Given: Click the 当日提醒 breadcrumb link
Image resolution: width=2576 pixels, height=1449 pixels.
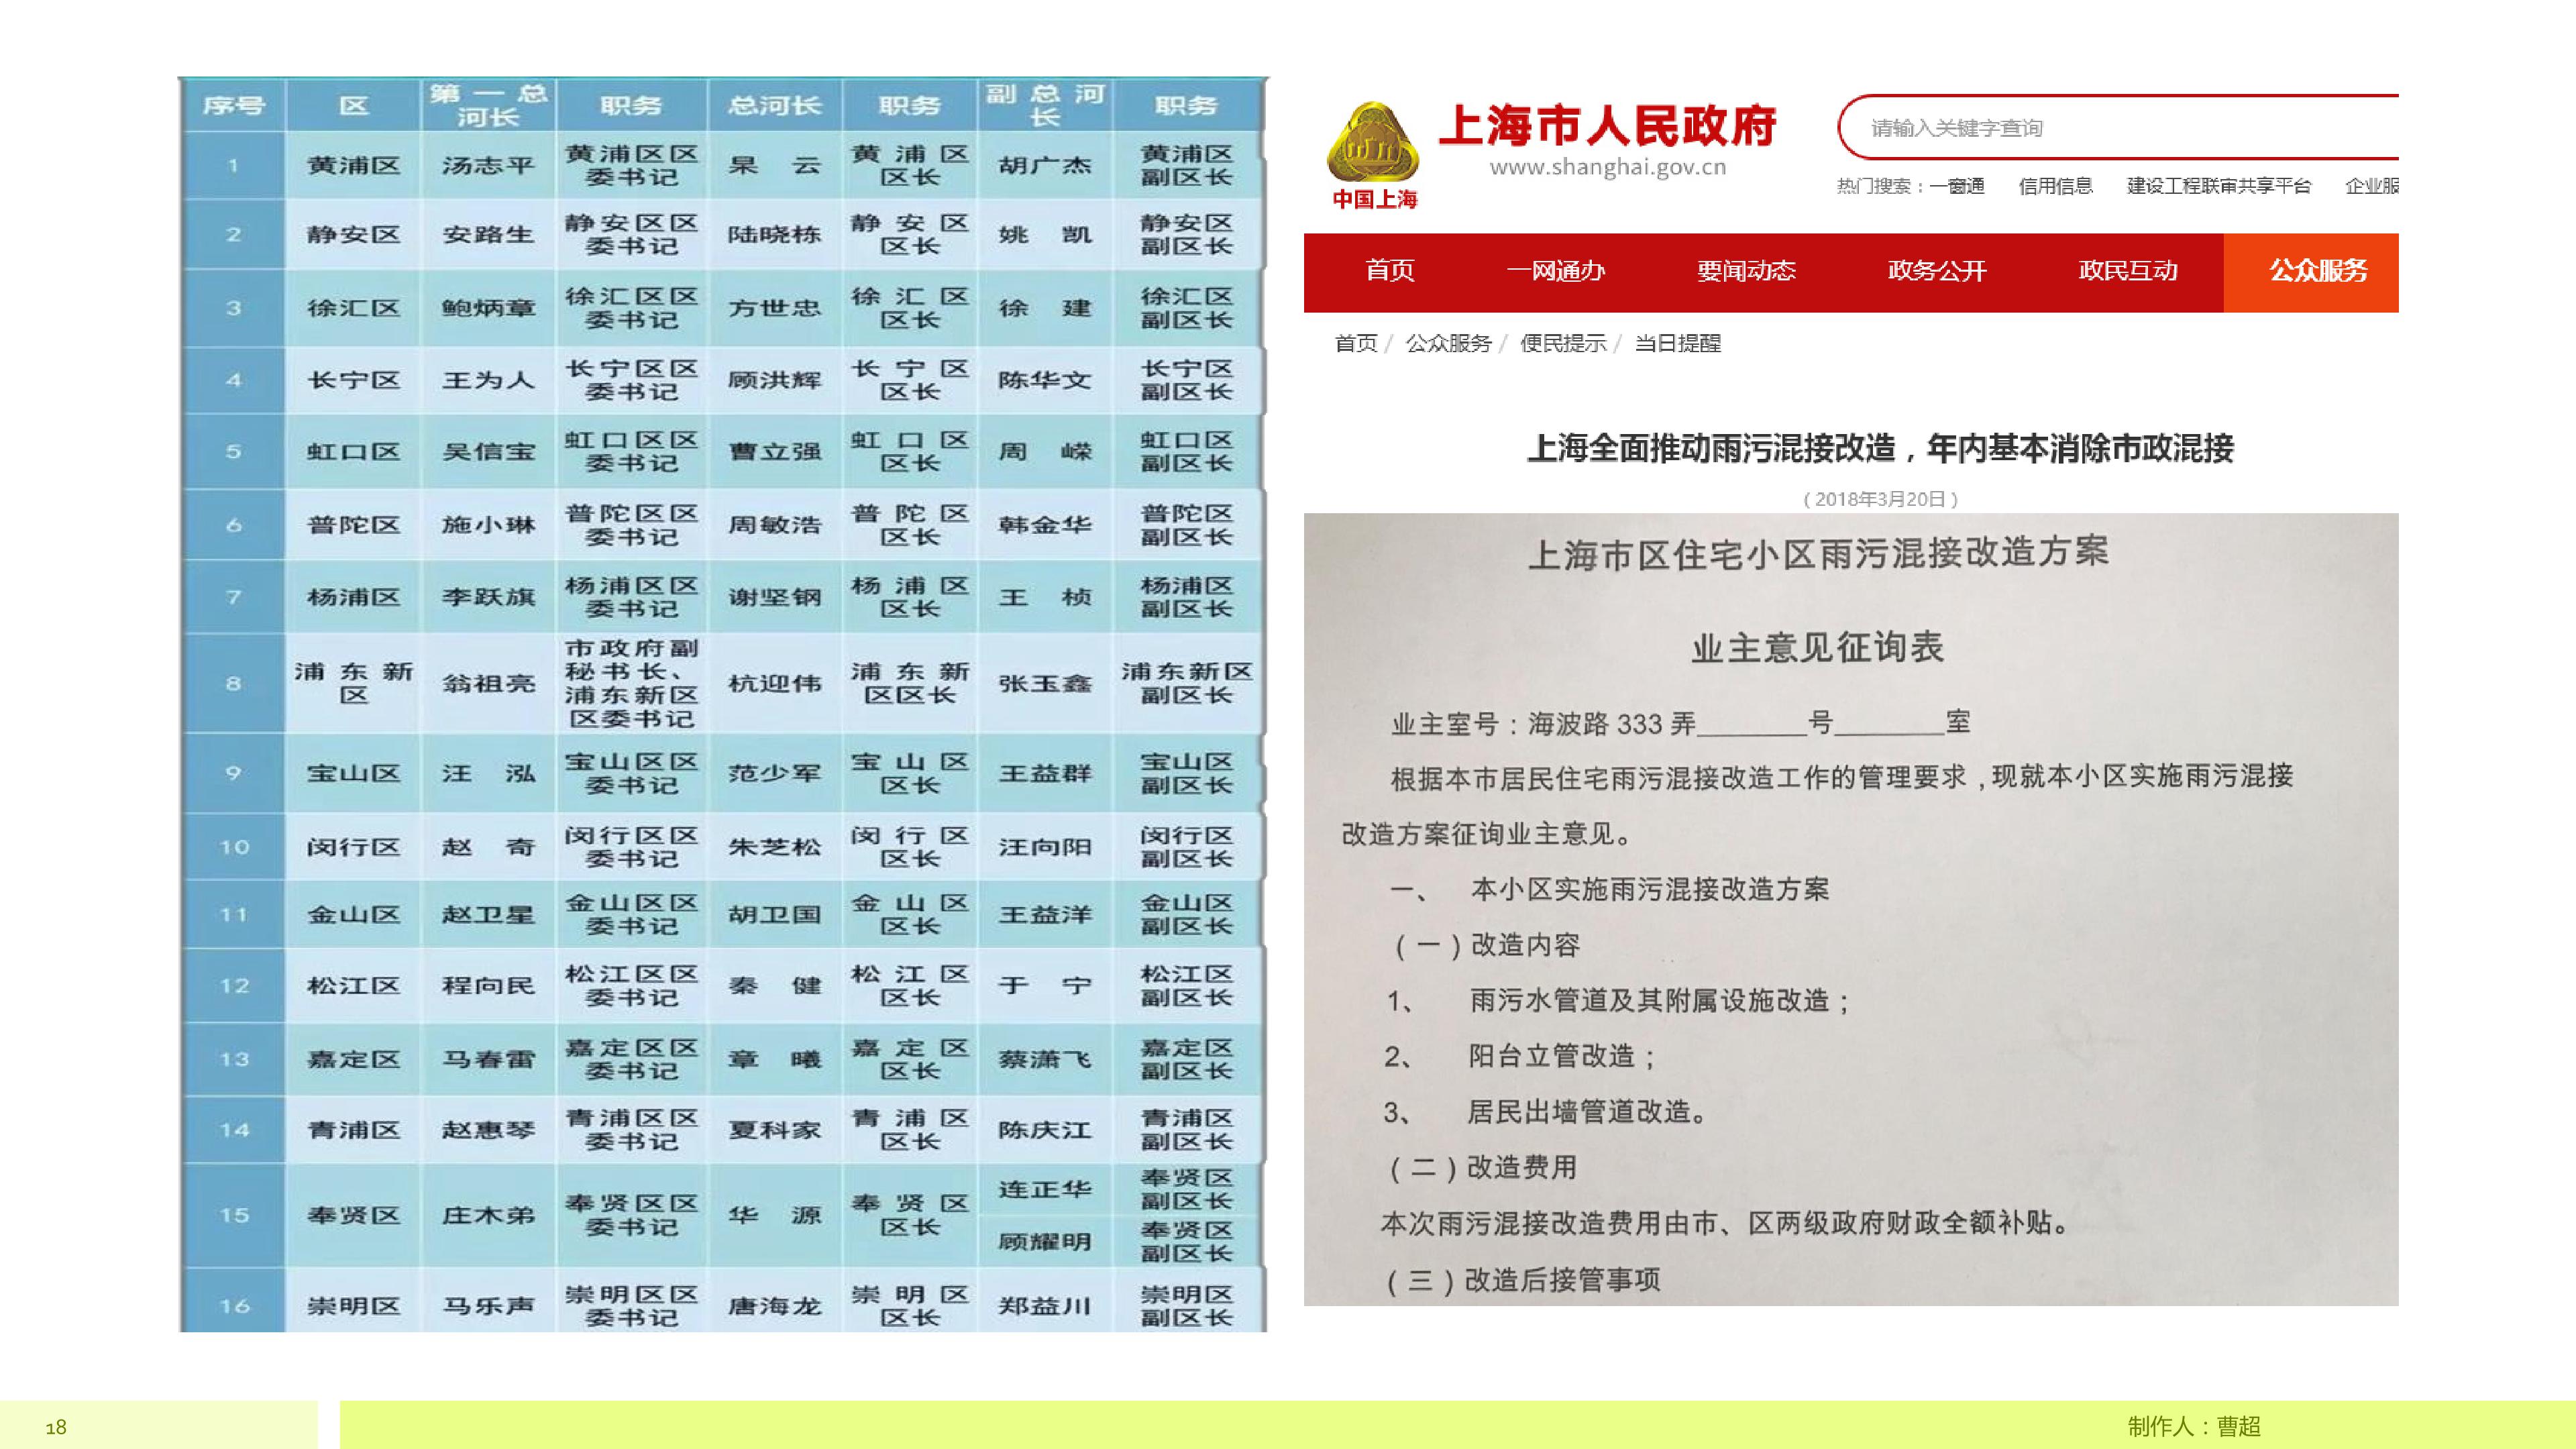Looking at the screenshot, I should [x=1678, y=343].
